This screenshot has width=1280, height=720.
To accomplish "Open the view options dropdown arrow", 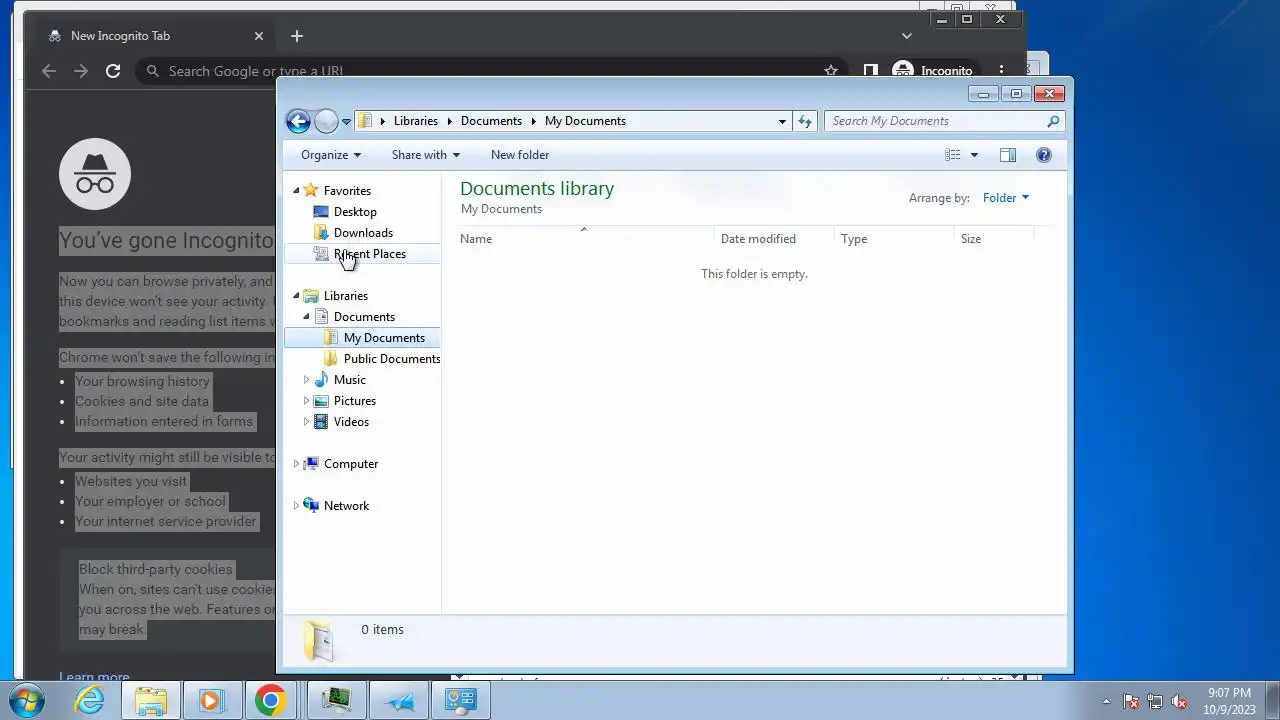I will point(974,155).
